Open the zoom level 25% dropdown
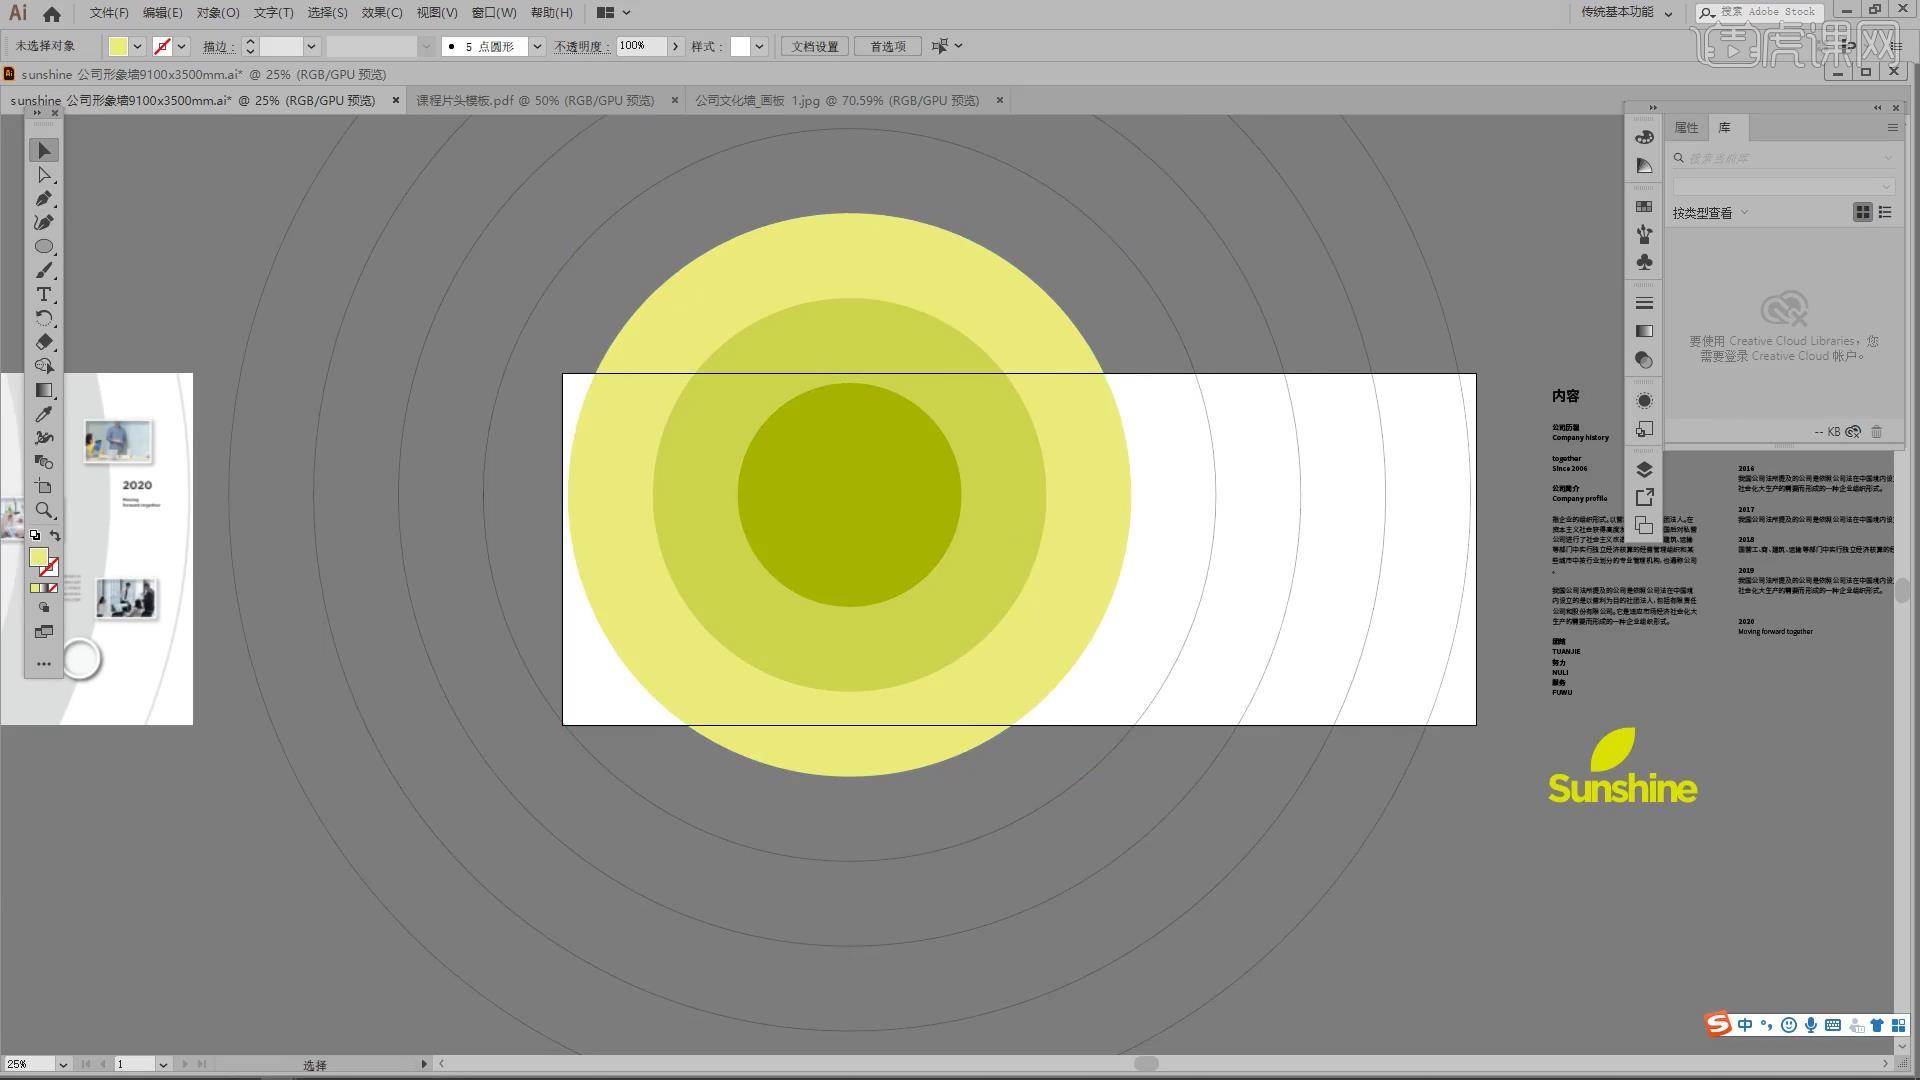1920x1080 pixels. [63, 1064]
